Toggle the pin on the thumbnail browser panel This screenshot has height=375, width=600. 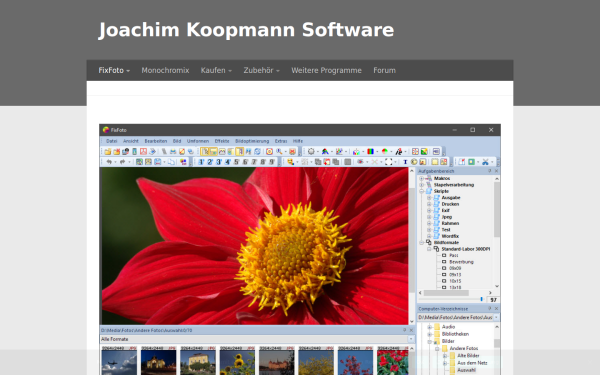click(x=404, y=330)
